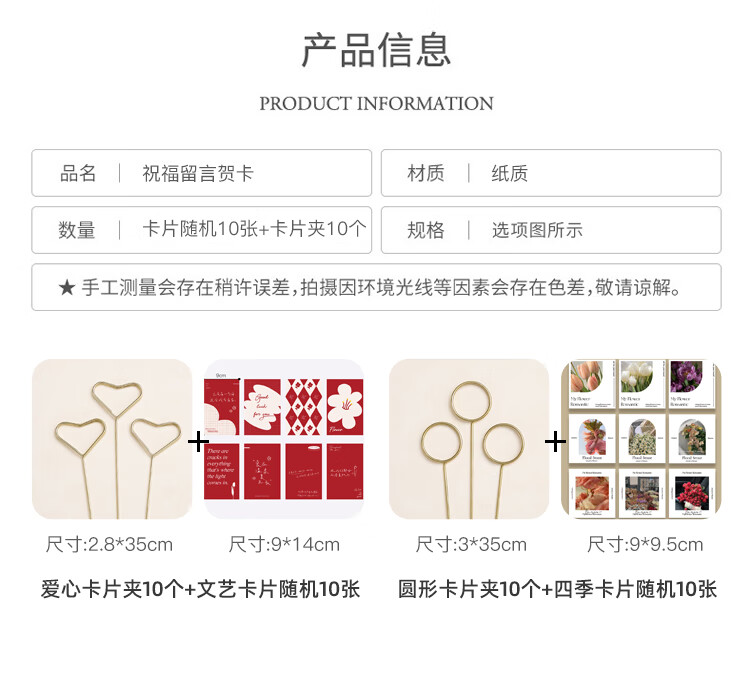Click the 尺寸:2.8*35cm label
The height and width of the screenshot is (675, 750).
click(x=109, y=544)
